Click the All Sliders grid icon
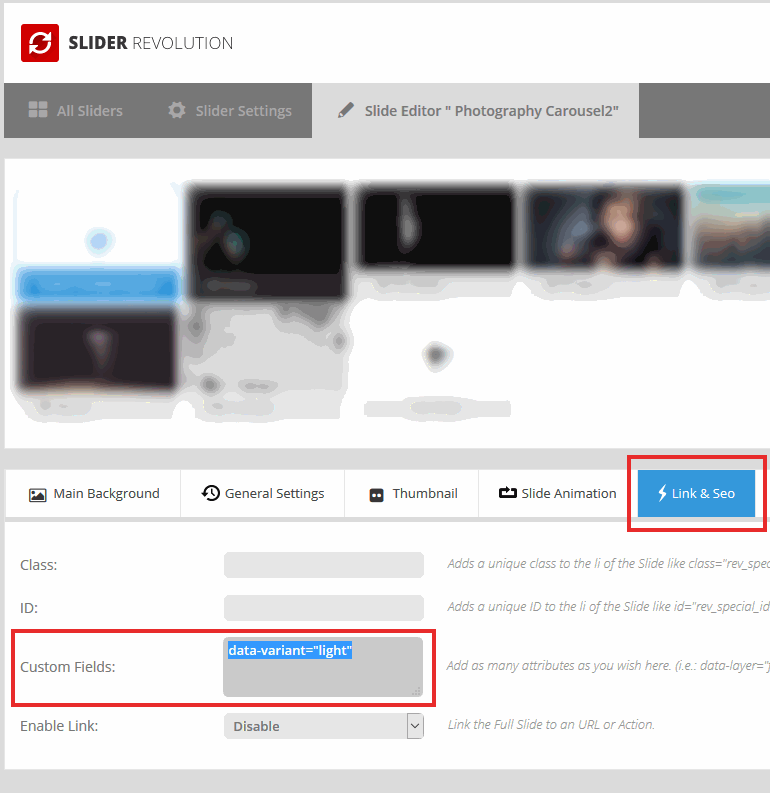 click(x=38, y=110)
